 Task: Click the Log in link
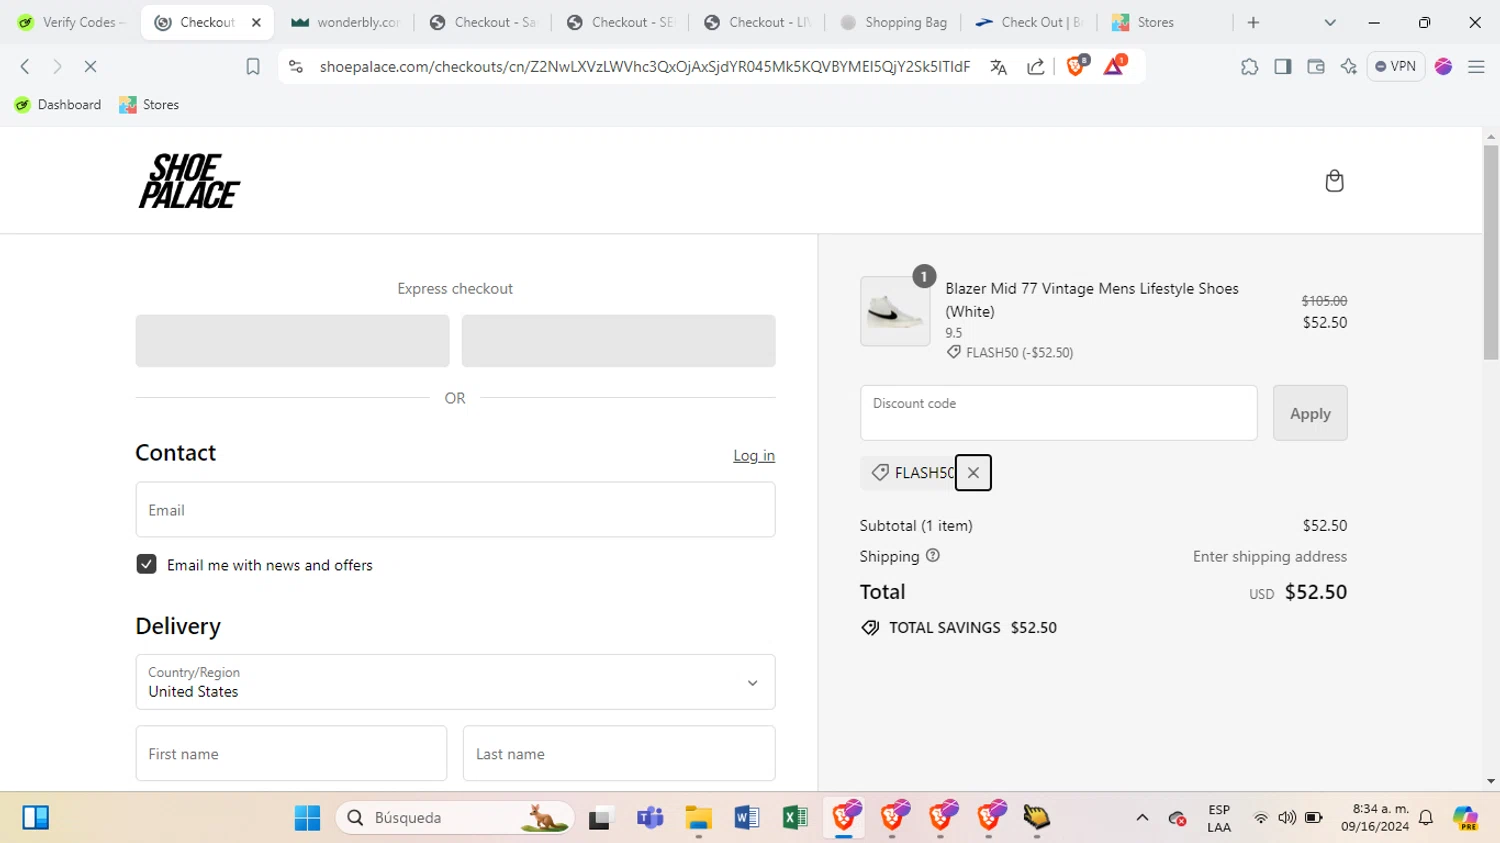click(x=754, y=455)
